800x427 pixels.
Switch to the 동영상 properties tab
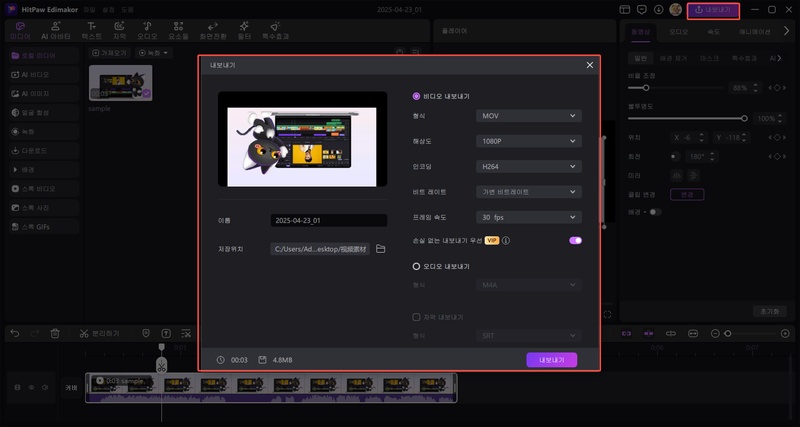click(641, 31)
